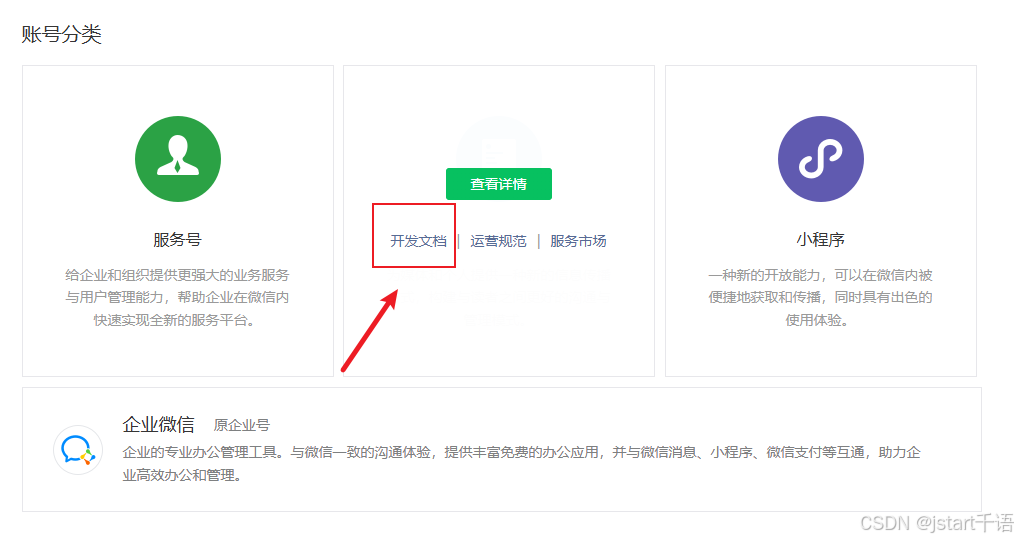Click the 服务号 card title
The image size is (1018, 541).
coord(178,240)
